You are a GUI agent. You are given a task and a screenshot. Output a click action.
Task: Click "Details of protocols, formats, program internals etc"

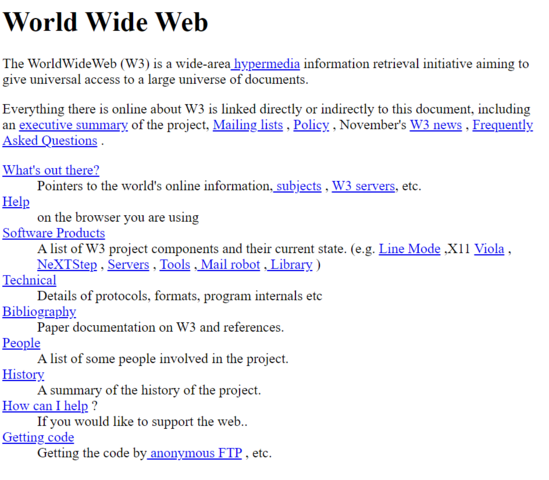180,297
